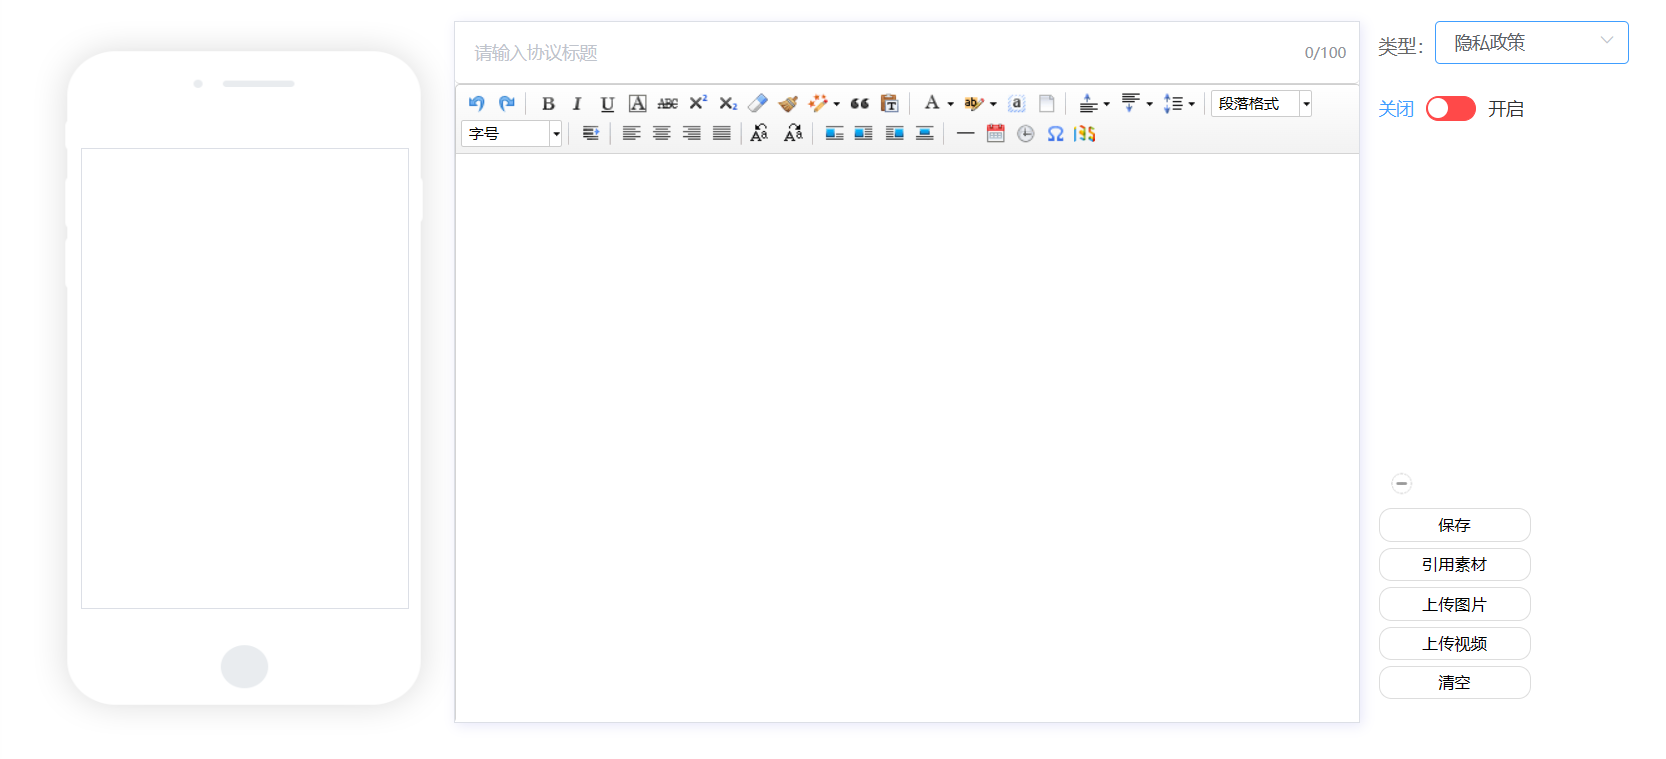This screenshot has width=1666, height=759.
Task: Apply subscript formatting
Action: click(x=728, y=103)
